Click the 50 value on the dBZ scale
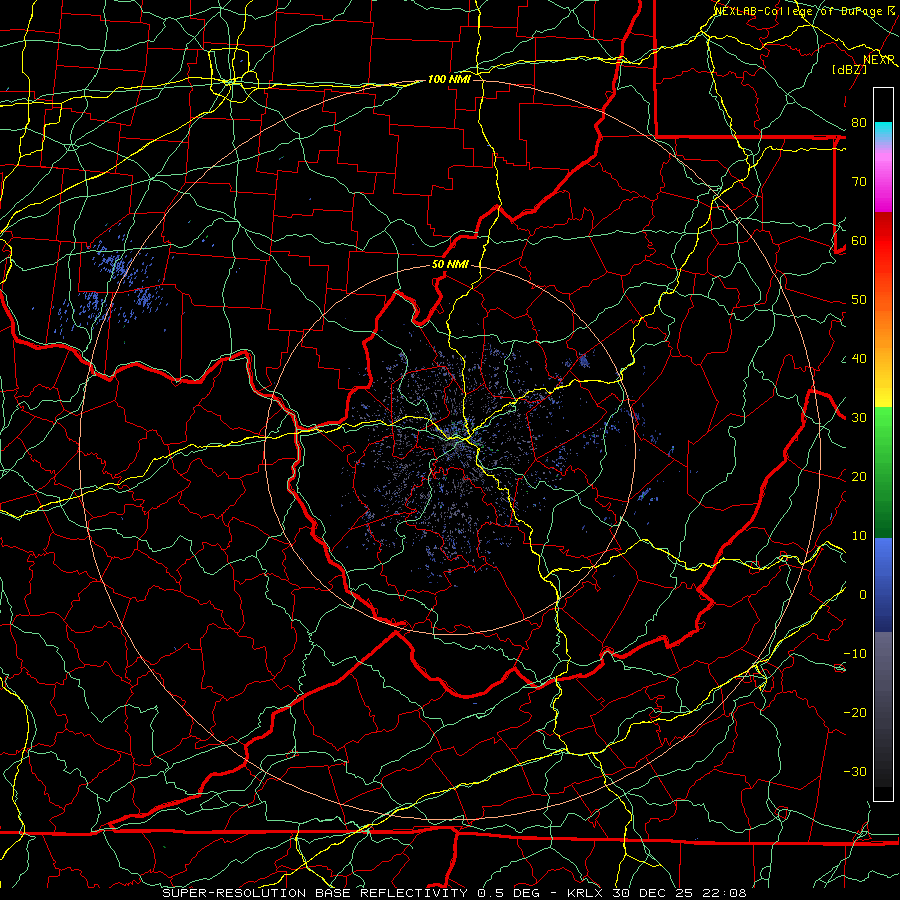This screenshot has width=900, height=900. pos(859,300)
